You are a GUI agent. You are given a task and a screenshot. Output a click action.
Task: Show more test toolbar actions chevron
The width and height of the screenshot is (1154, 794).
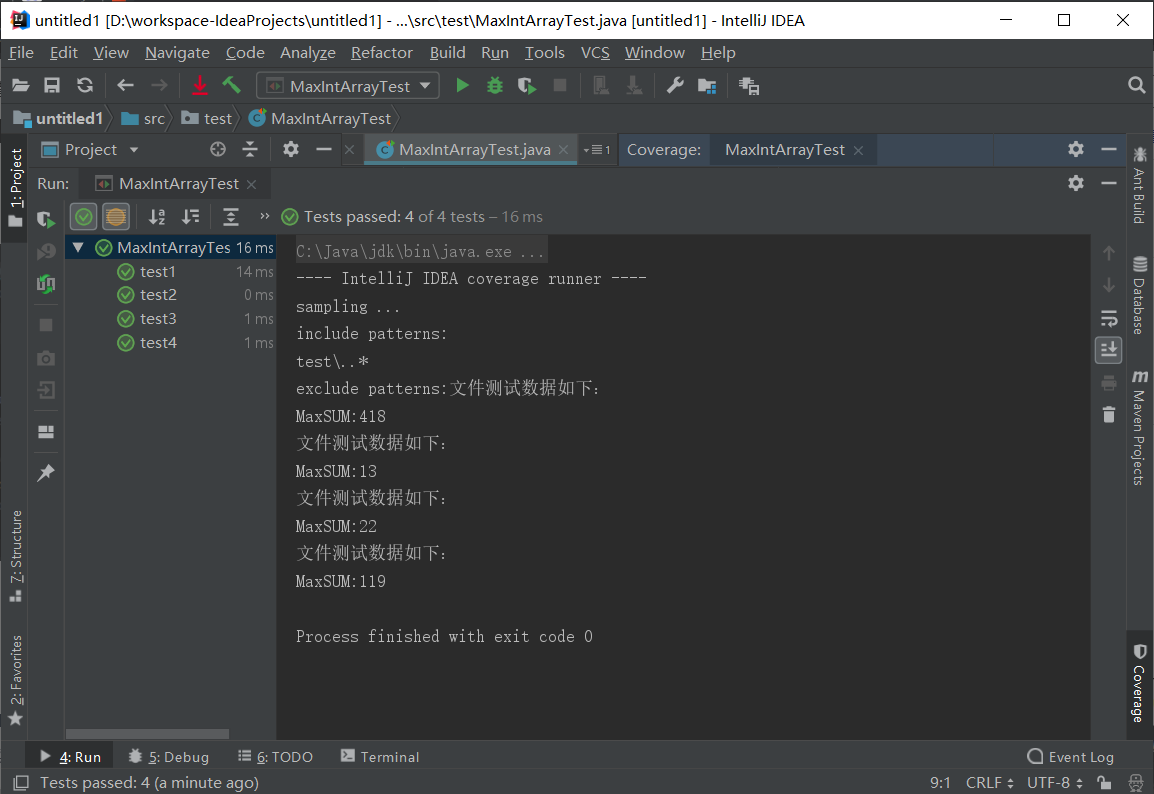pyautogui.click(x=264, y=216)
